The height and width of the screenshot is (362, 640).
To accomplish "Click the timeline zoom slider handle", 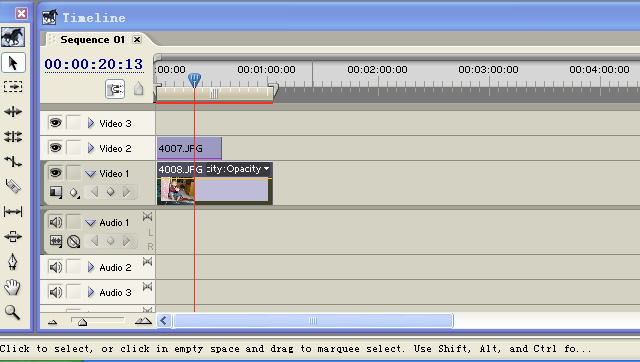I will [82, 322].
